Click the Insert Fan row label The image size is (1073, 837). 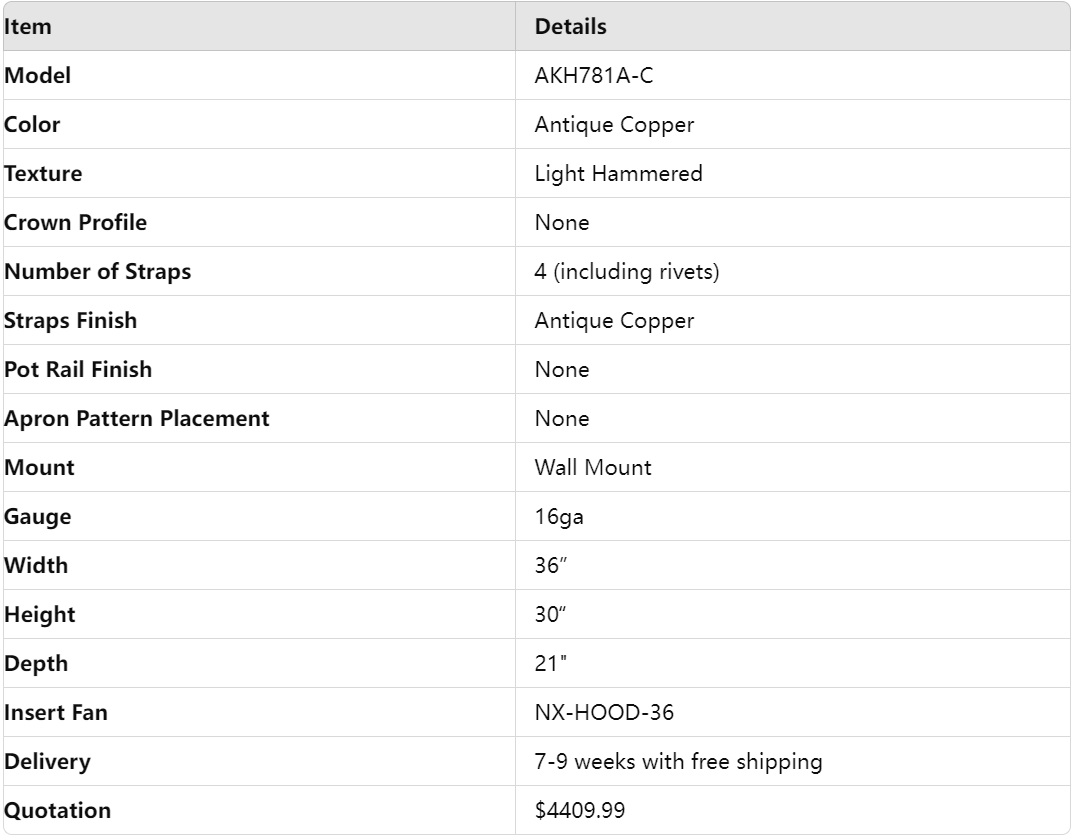[x=55, y=713]
